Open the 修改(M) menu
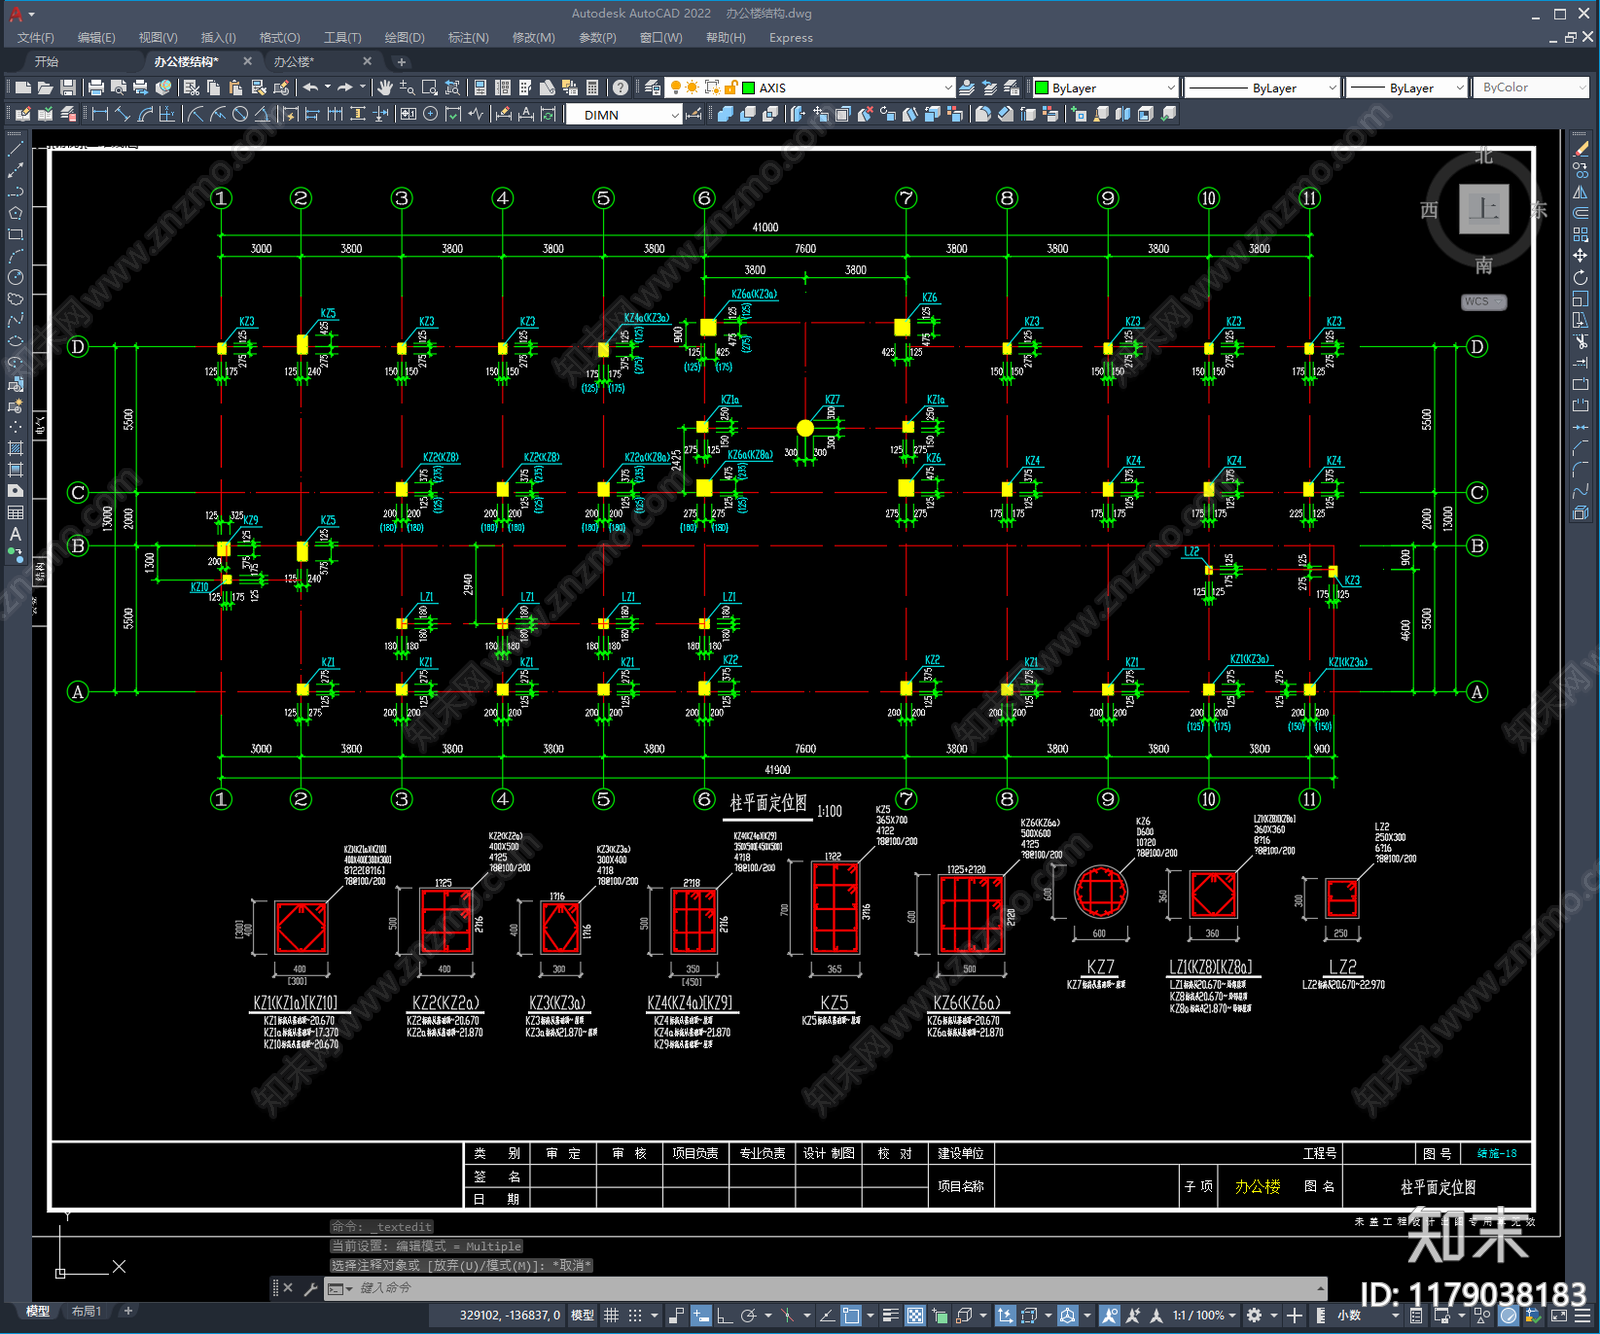This screenshot has height=1334, width=1600. [533, 38]
